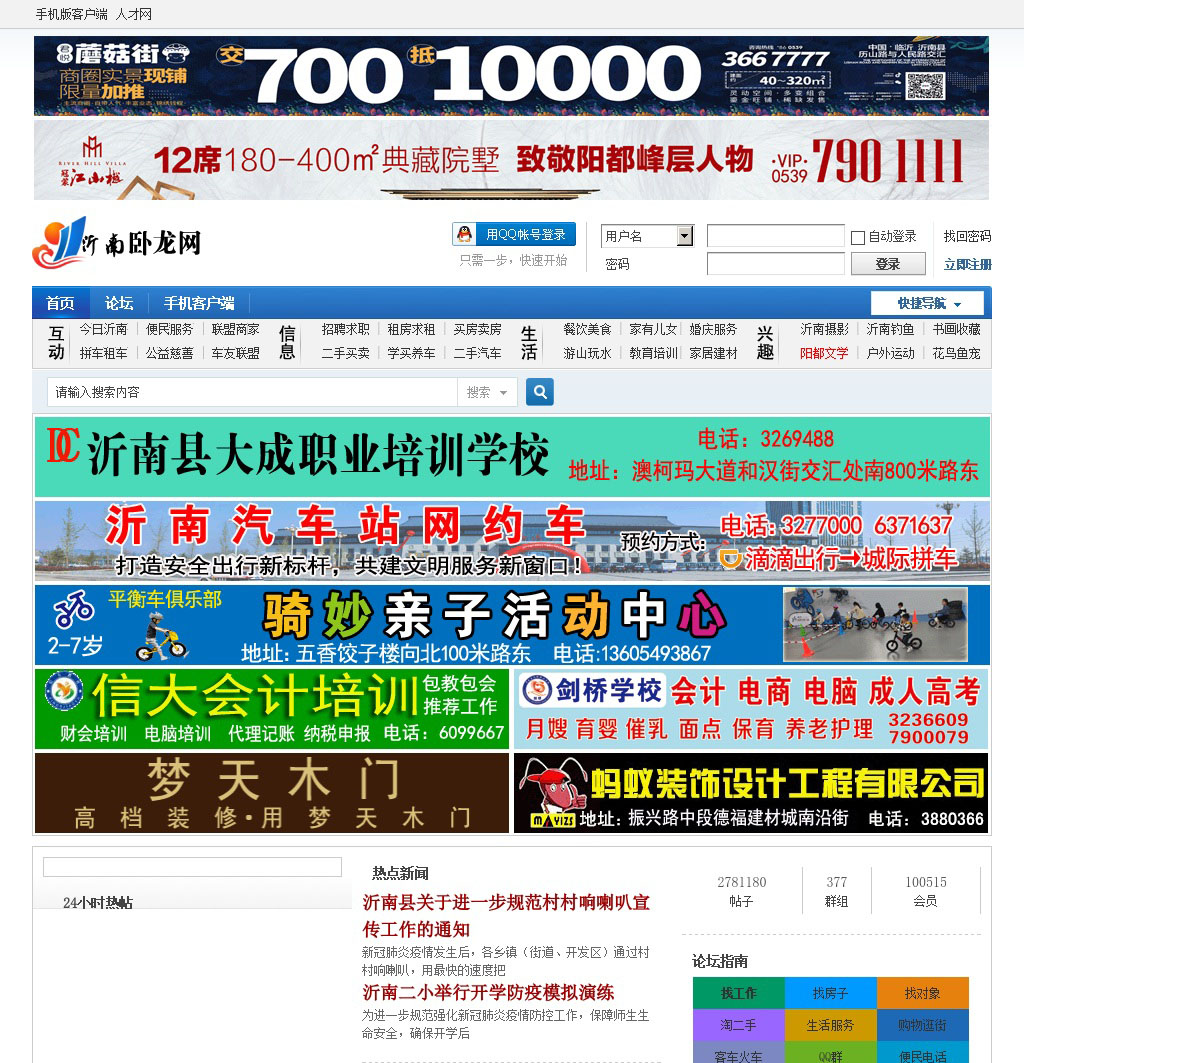Image resolution: width=1200 pixels, height=1063 pixels.
Task: Open the 车友联盟 link
Action: pos(235,353)
